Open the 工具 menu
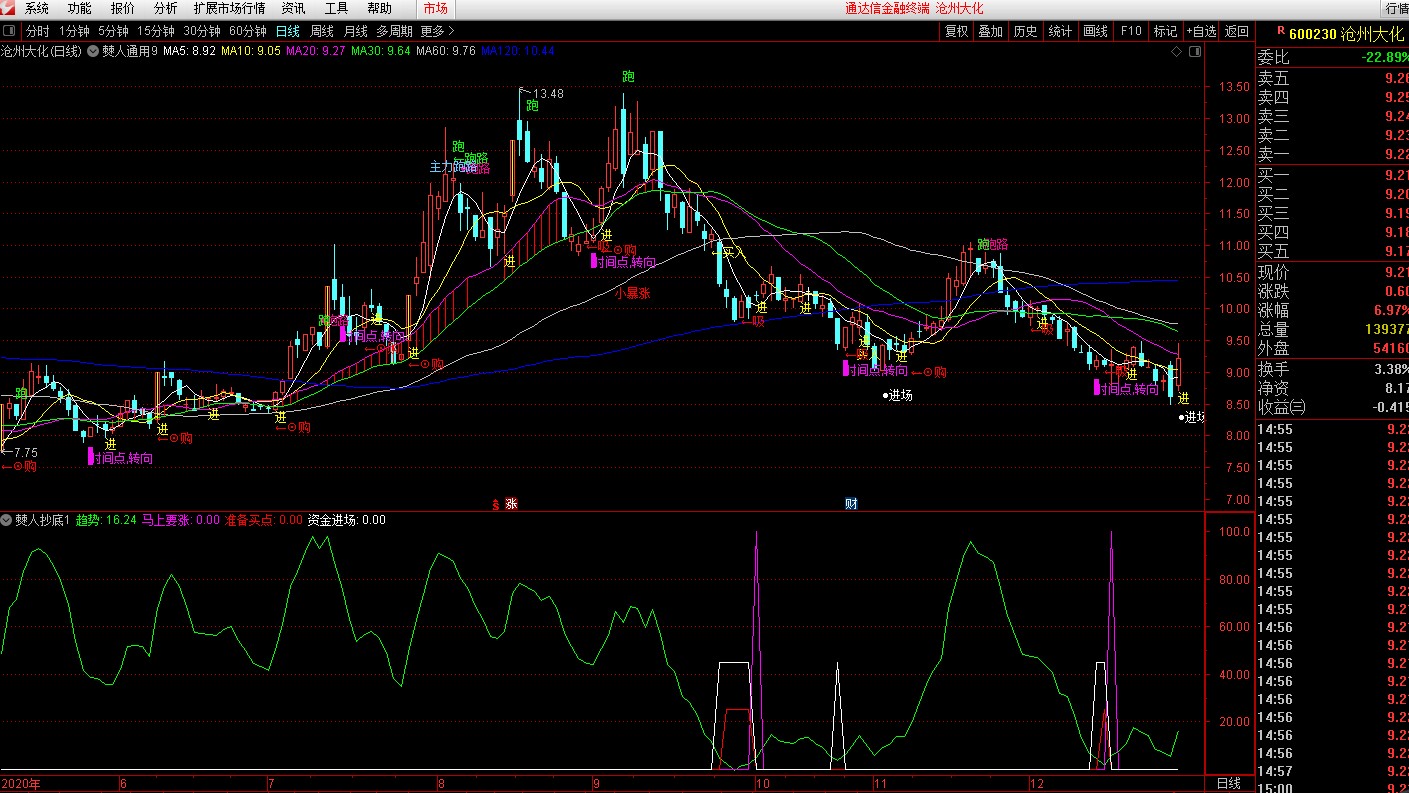Screen dimensions: 1409x793 [336, 8]
